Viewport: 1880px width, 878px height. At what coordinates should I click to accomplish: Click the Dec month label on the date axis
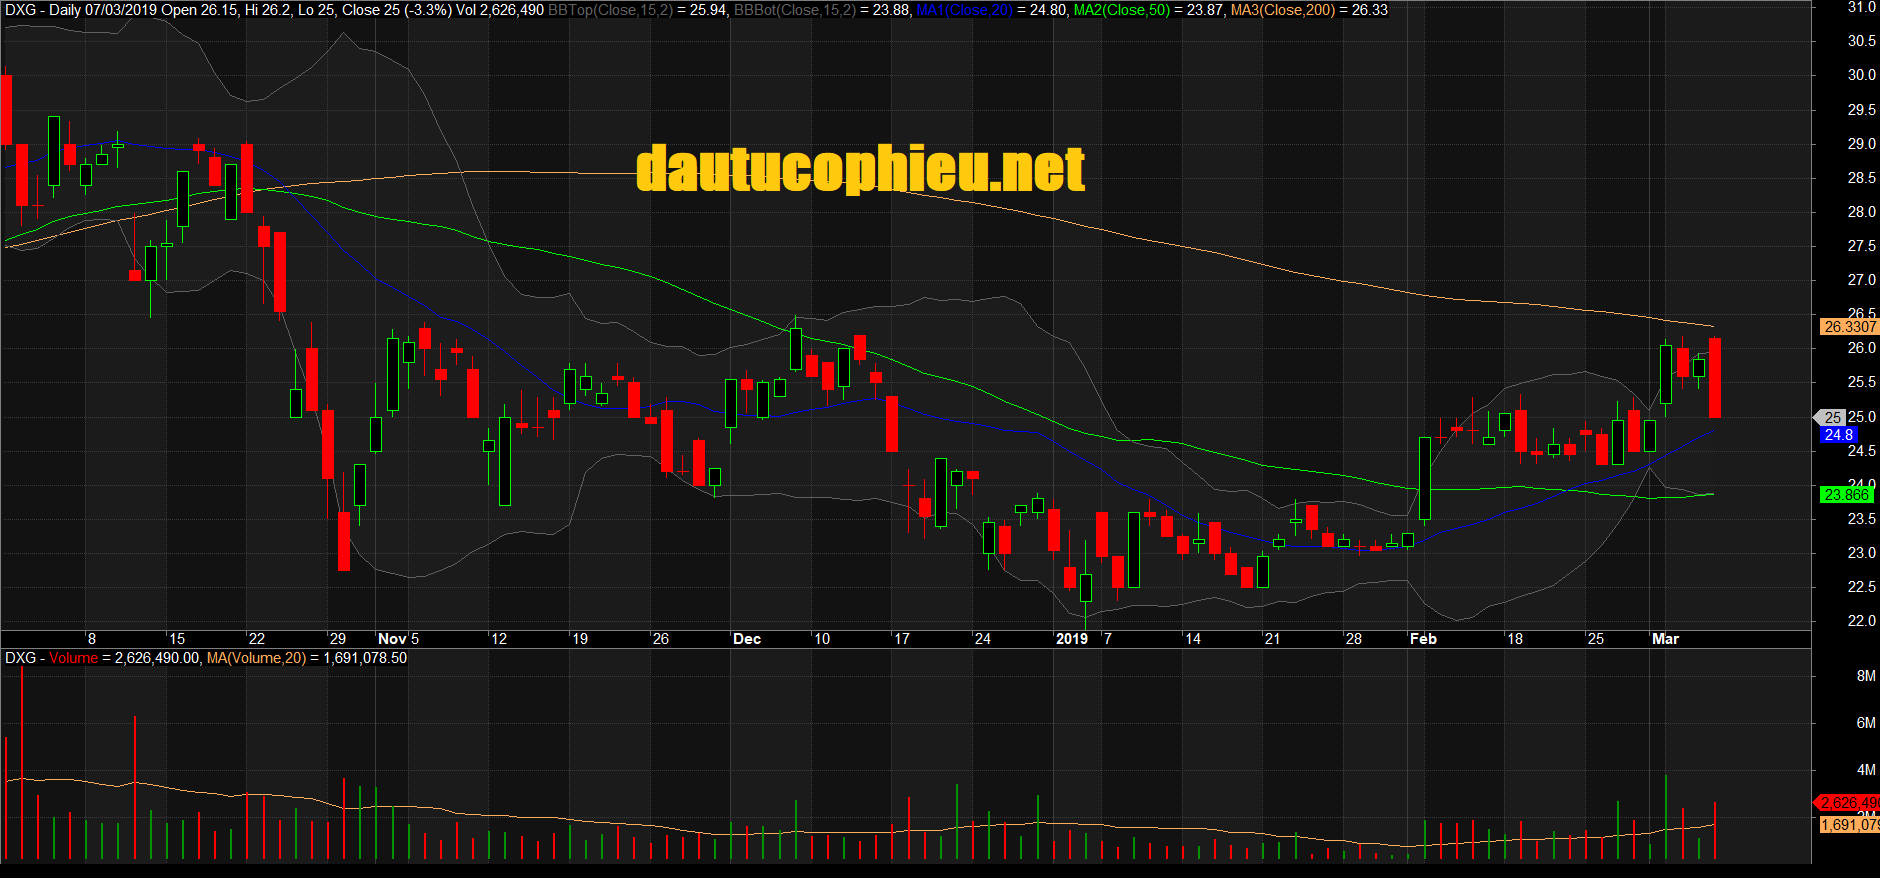pyautogui.click(x=747, y=639)
